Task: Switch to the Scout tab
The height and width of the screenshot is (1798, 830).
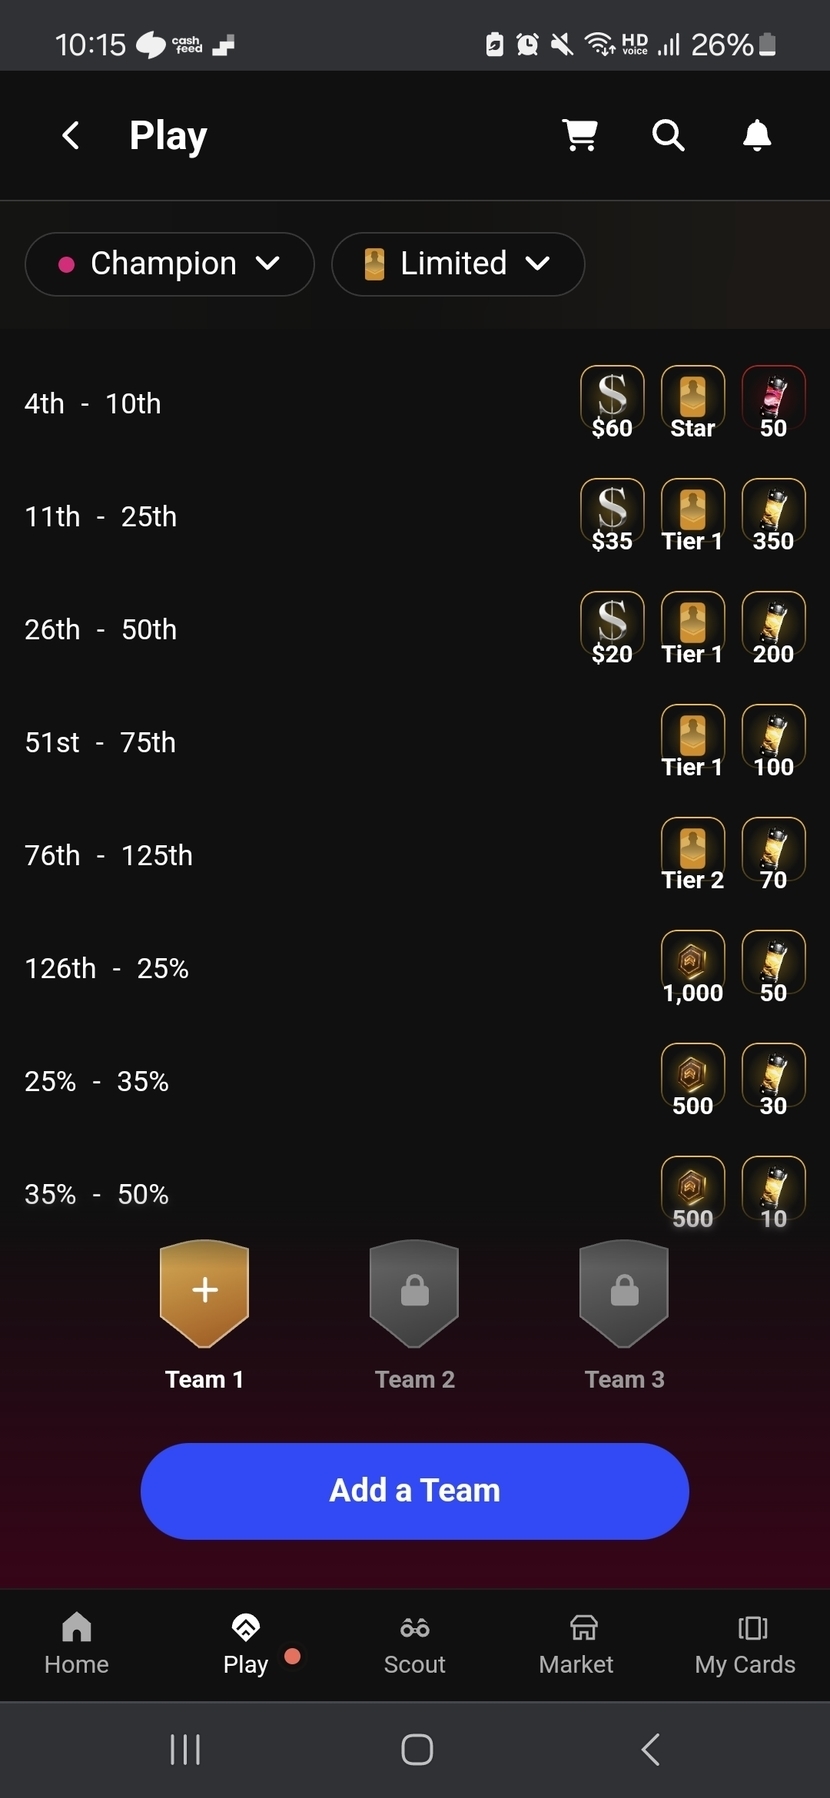Action: (x=414, y=1645)
